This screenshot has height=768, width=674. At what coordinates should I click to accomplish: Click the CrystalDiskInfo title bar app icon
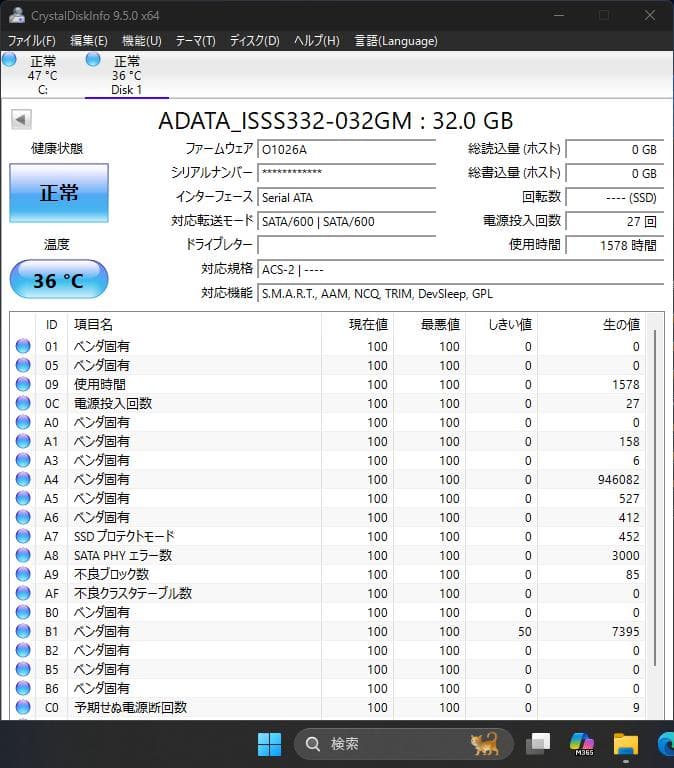[x=17, y=15]
